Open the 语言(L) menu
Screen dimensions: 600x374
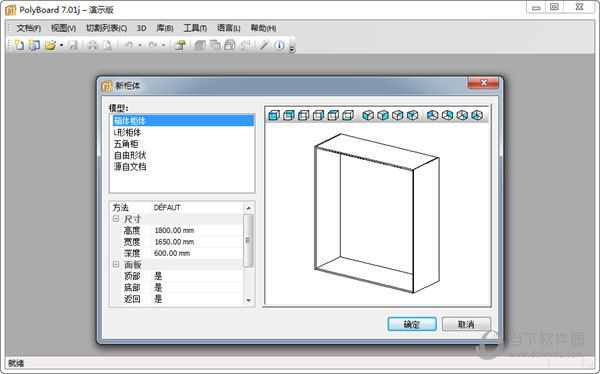click(228, 28)
